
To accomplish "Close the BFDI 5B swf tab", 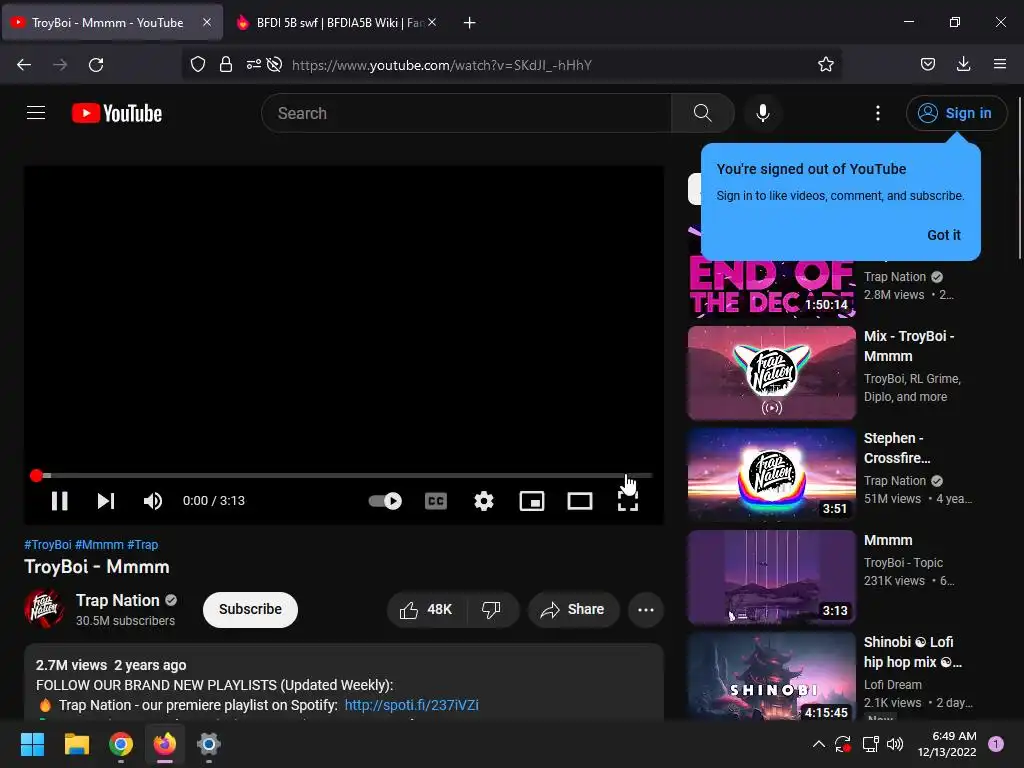I will 432,23.
